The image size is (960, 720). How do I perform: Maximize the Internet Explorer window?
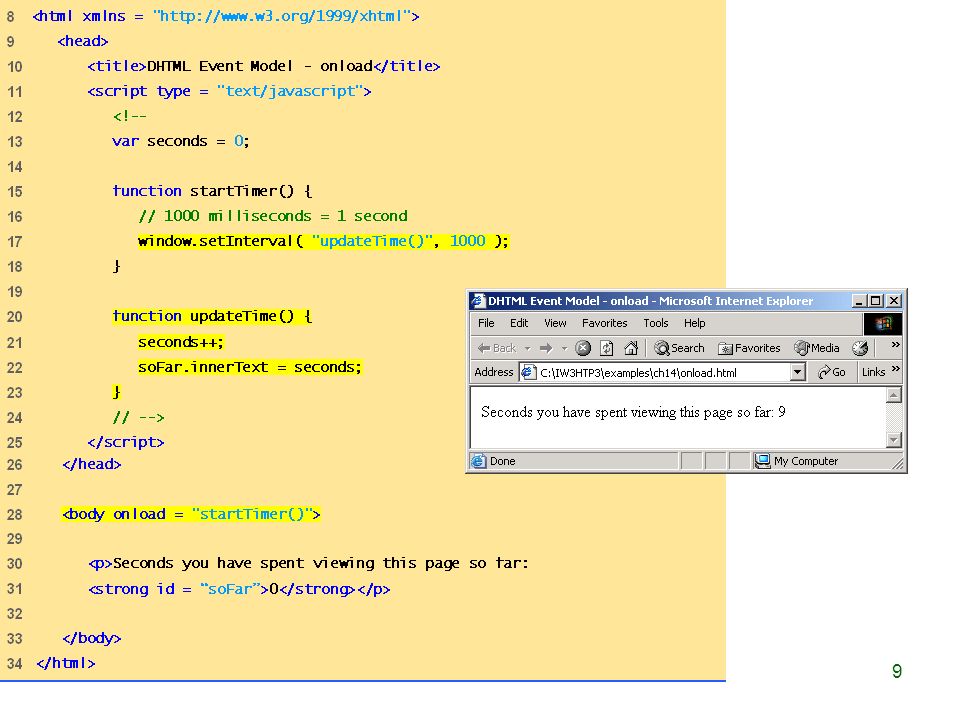(x=876, y=301)
